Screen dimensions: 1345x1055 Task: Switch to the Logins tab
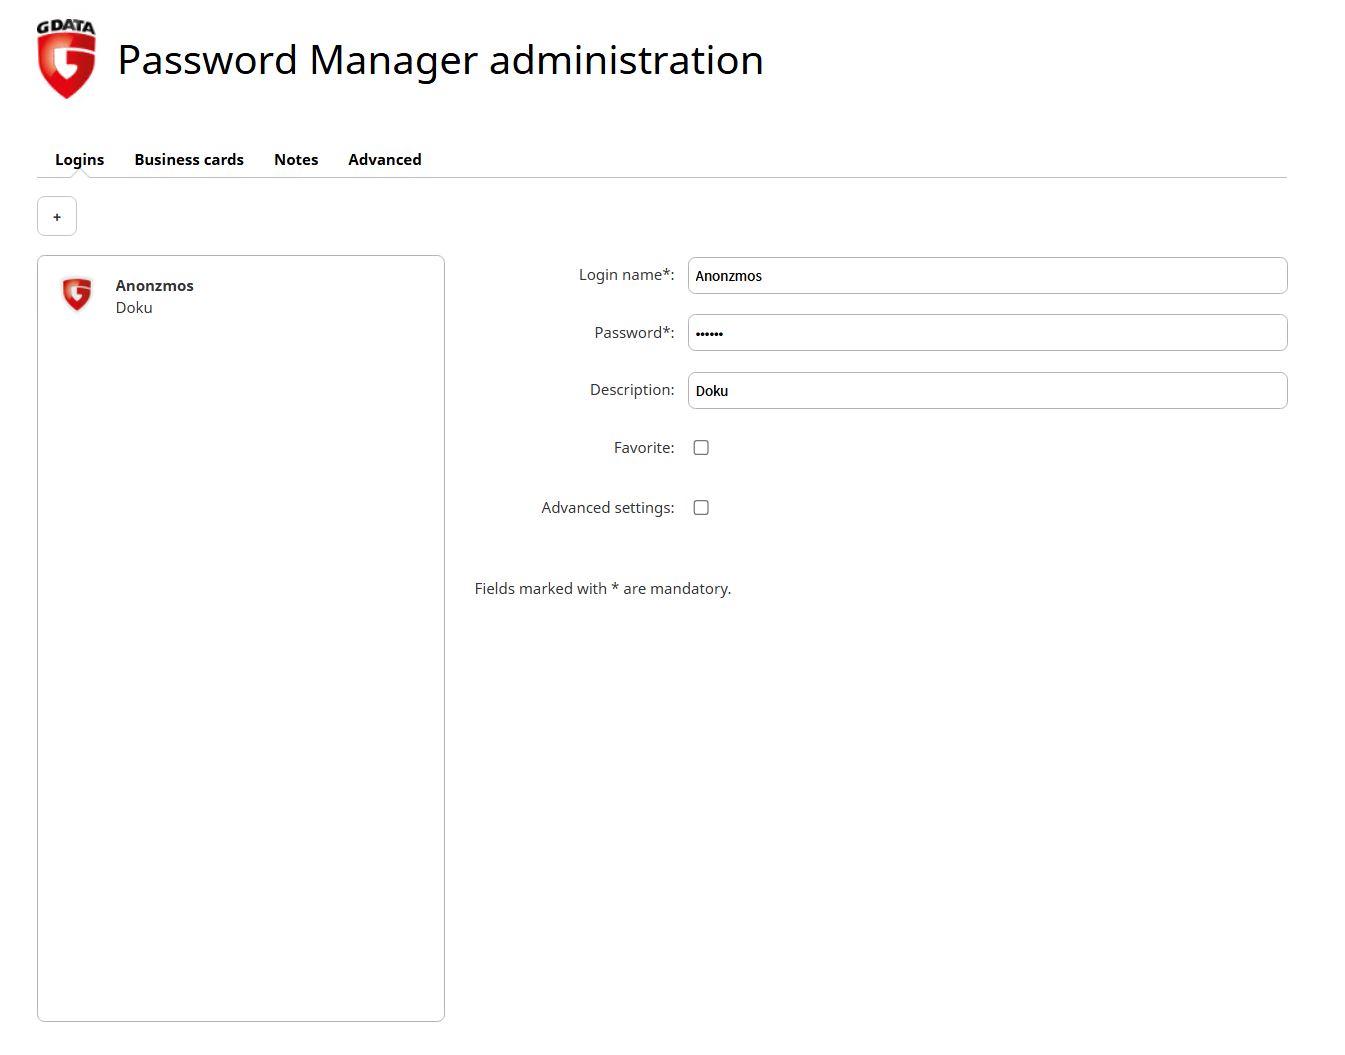pyautogui.click(x=79, y=159)
